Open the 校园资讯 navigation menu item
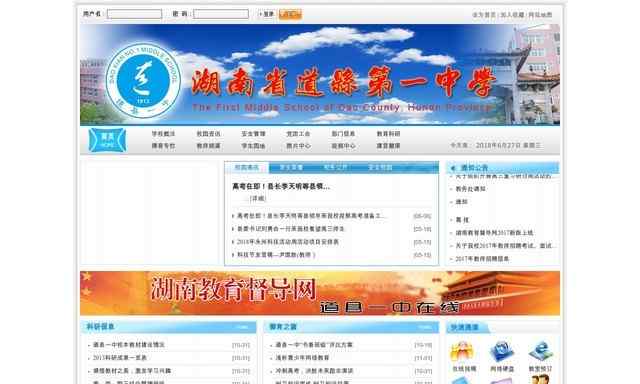640x384 pixels. 208,134
